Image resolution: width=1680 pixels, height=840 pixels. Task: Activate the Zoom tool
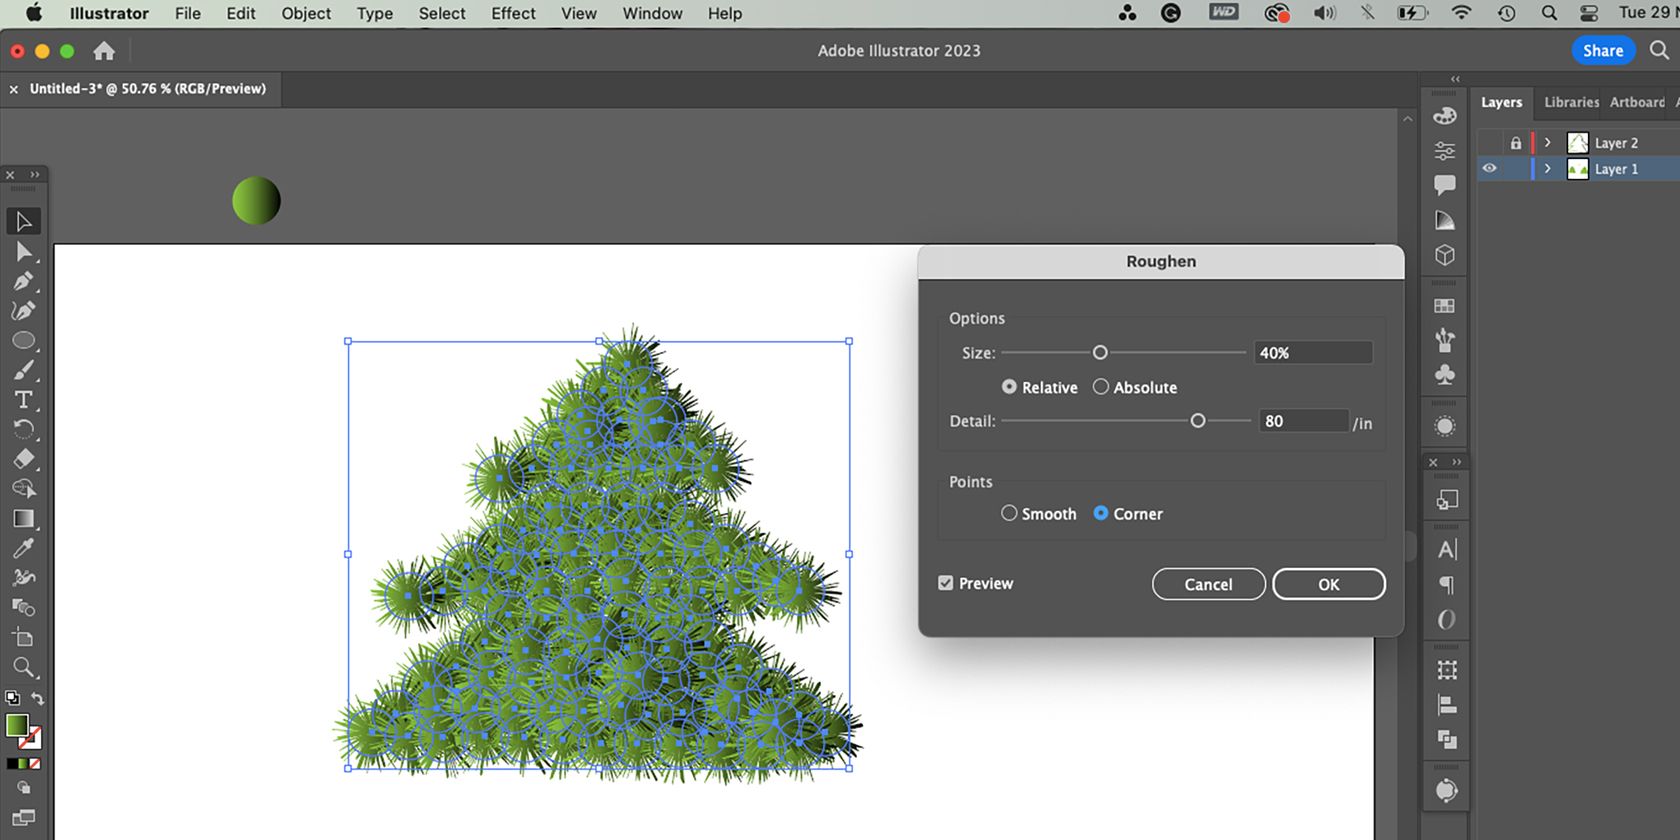(x=24, y=667)
